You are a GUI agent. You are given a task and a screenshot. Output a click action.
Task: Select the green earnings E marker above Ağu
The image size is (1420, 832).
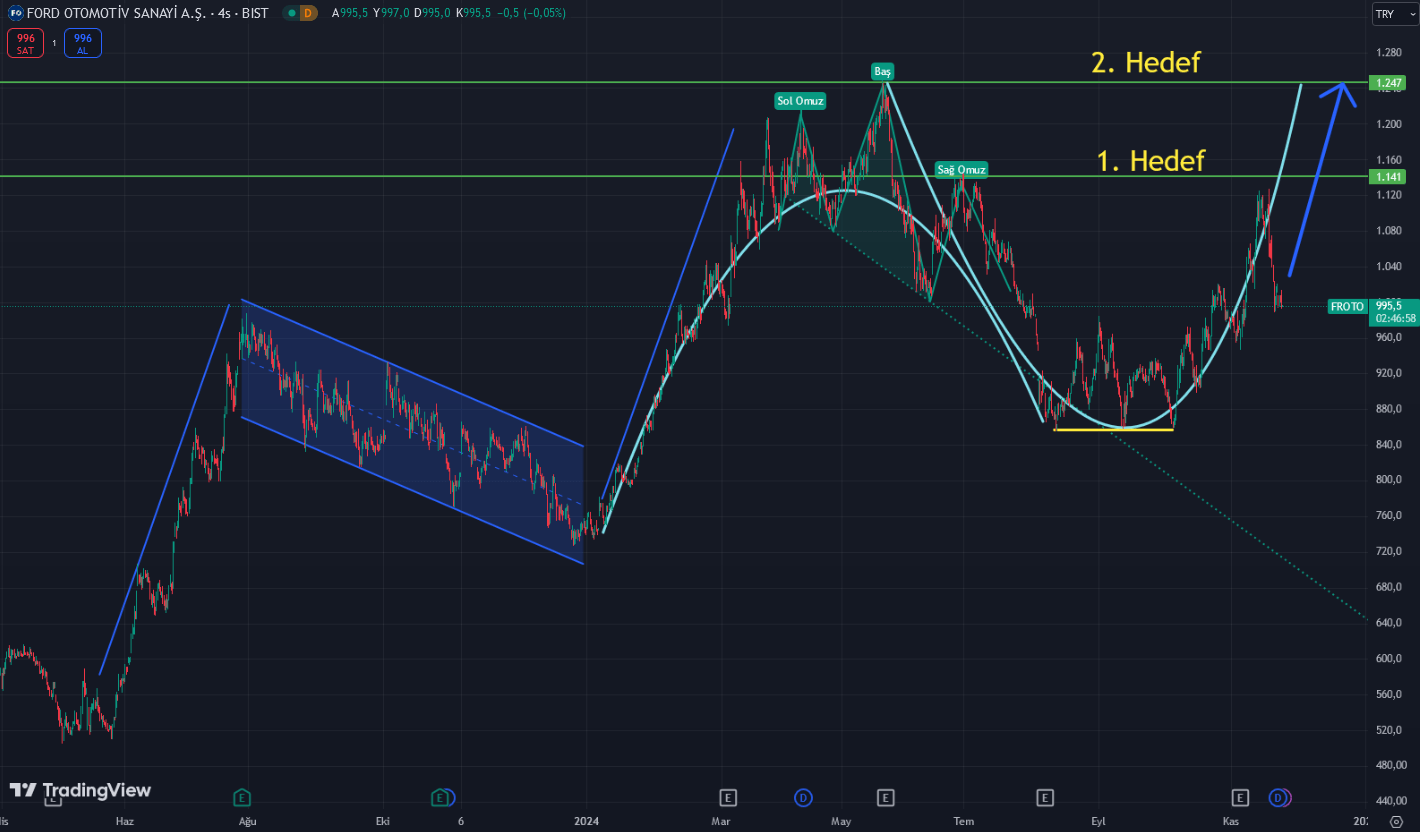tap(242, 797)
